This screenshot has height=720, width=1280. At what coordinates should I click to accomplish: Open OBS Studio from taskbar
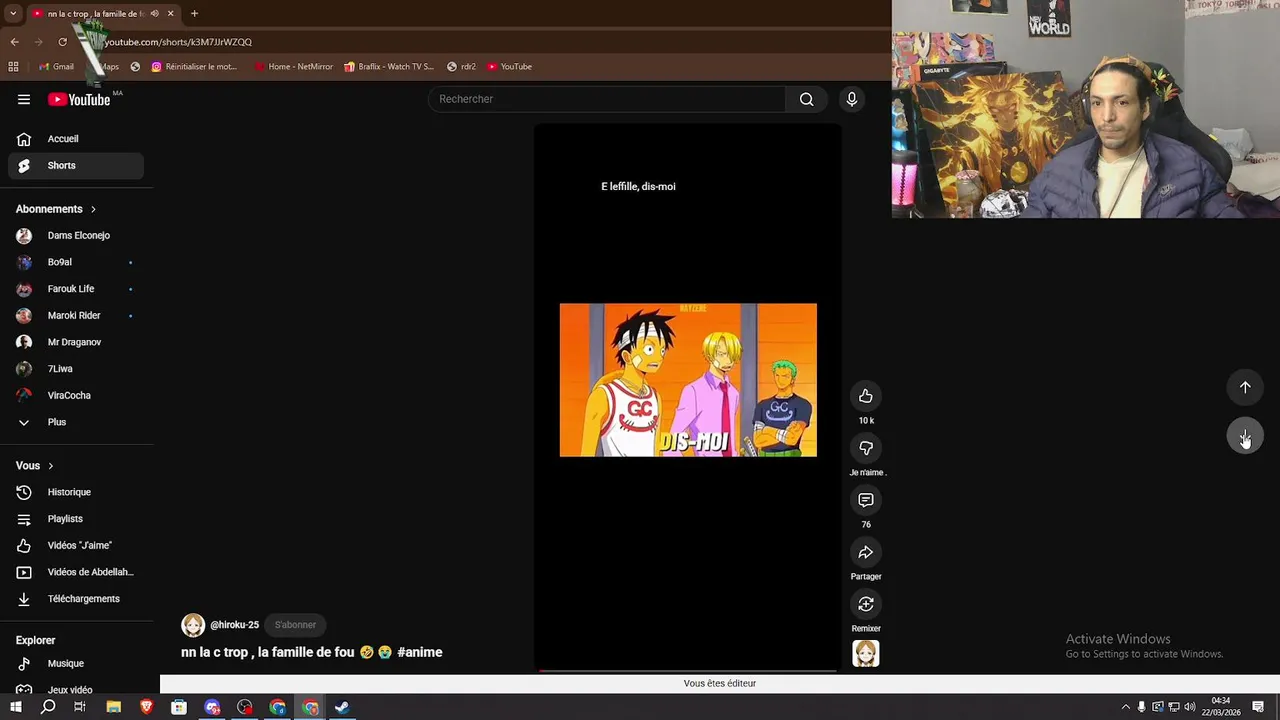pyautogui.click(x=245, y=707)
